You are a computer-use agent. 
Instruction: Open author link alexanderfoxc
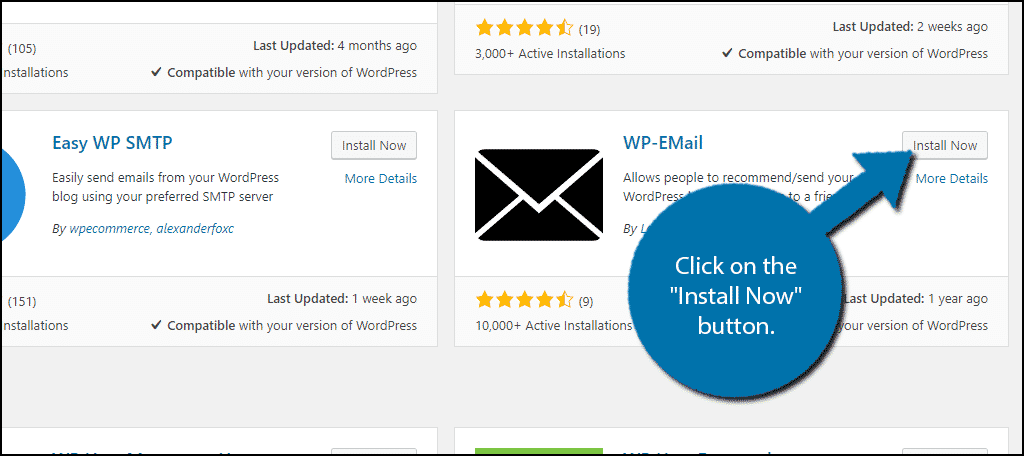click(x=195, y=229)
